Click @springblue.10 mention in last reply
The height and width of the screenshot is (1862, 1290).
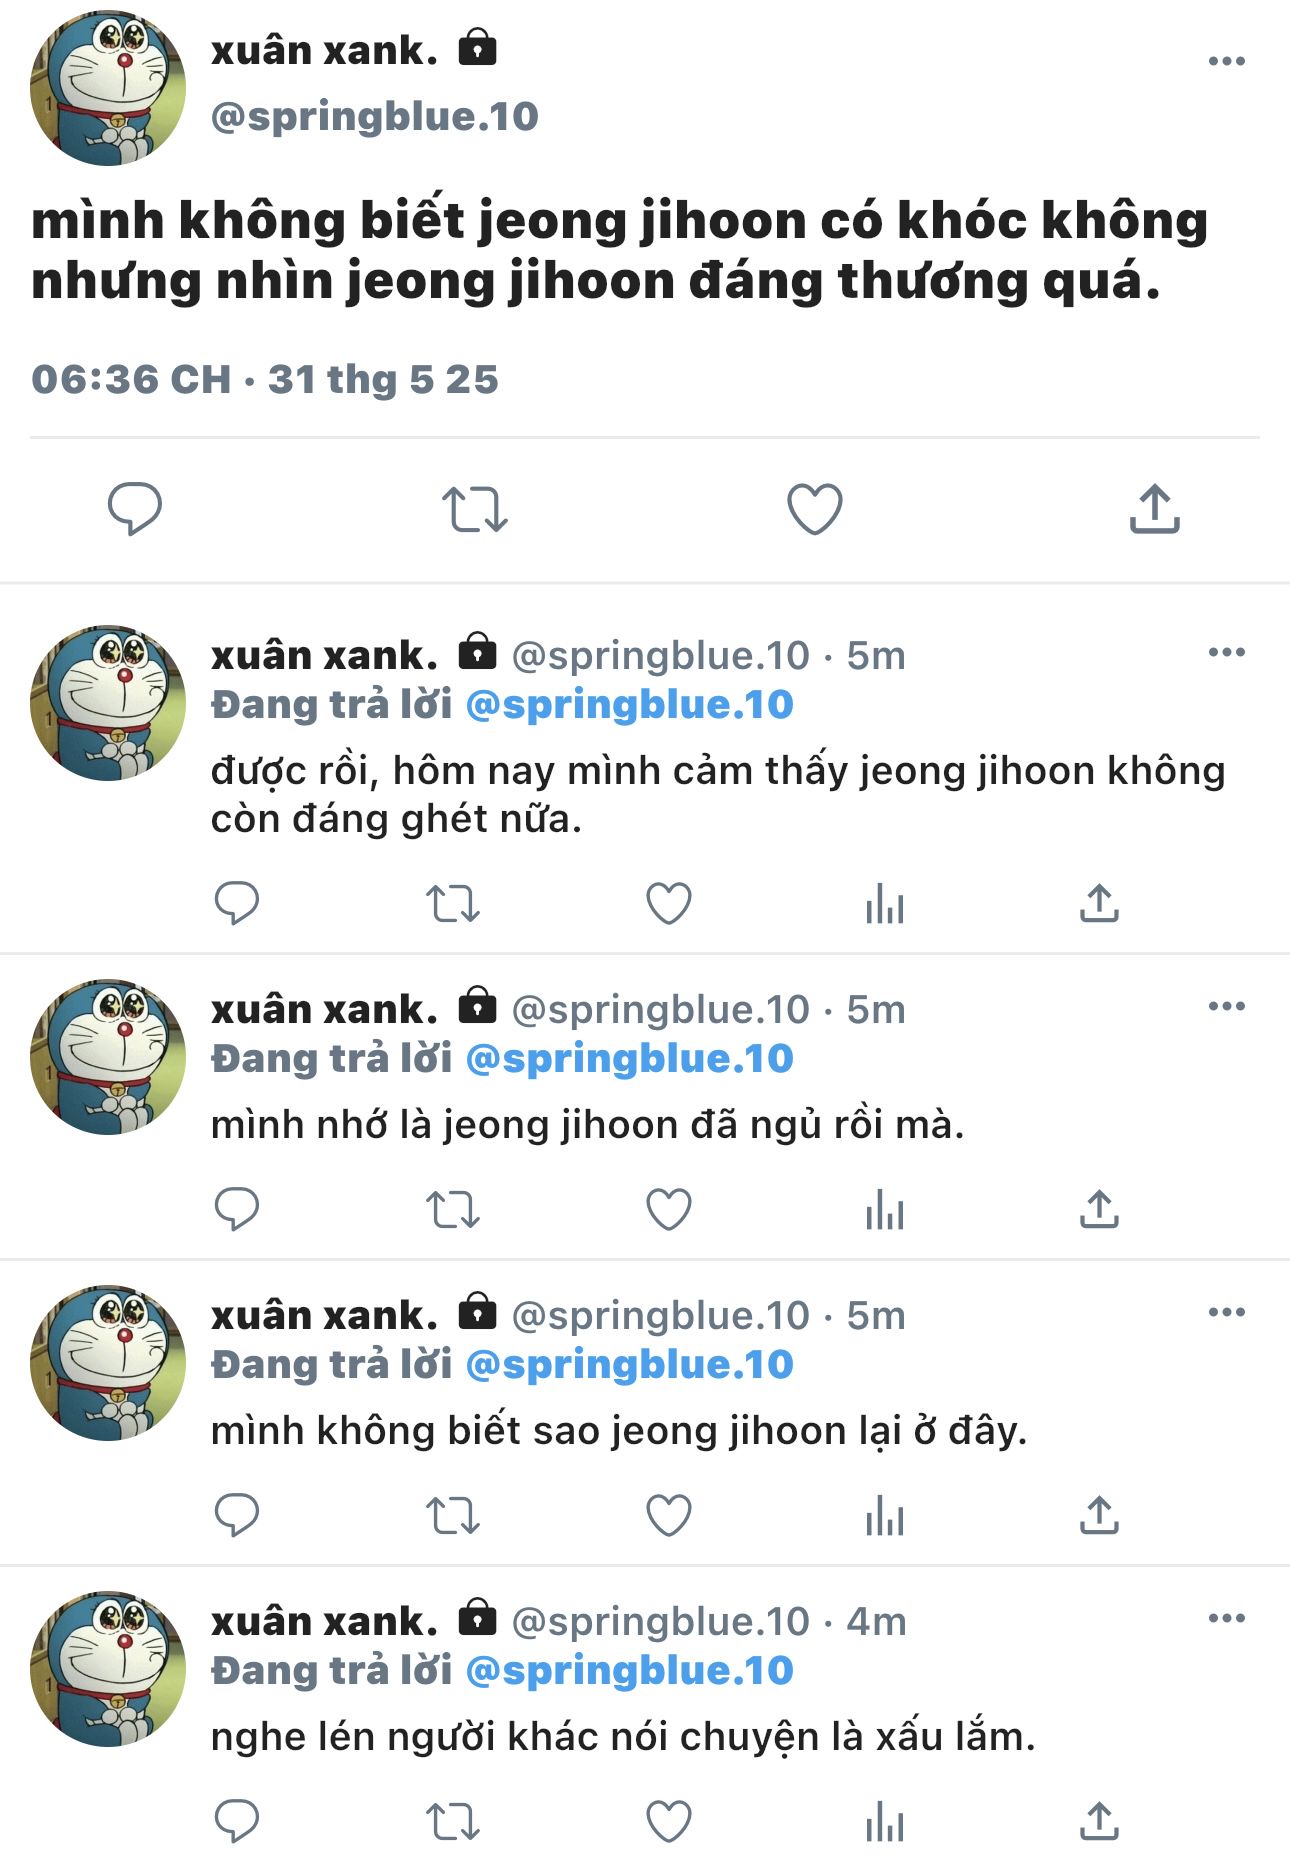click(630, 1671)
